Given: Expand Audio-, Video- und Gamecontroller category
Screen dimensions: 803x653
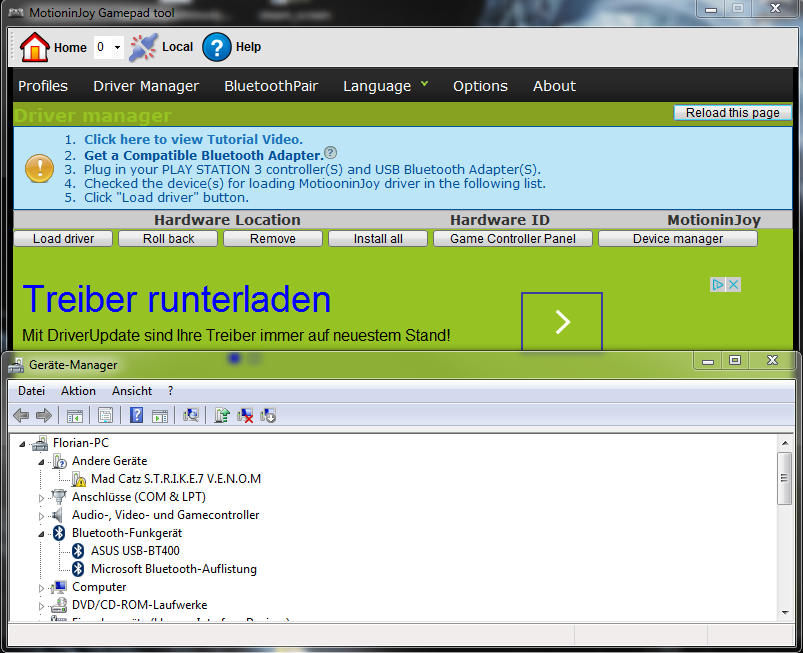Looking at the screenshot, I should [x=41, y=516].
